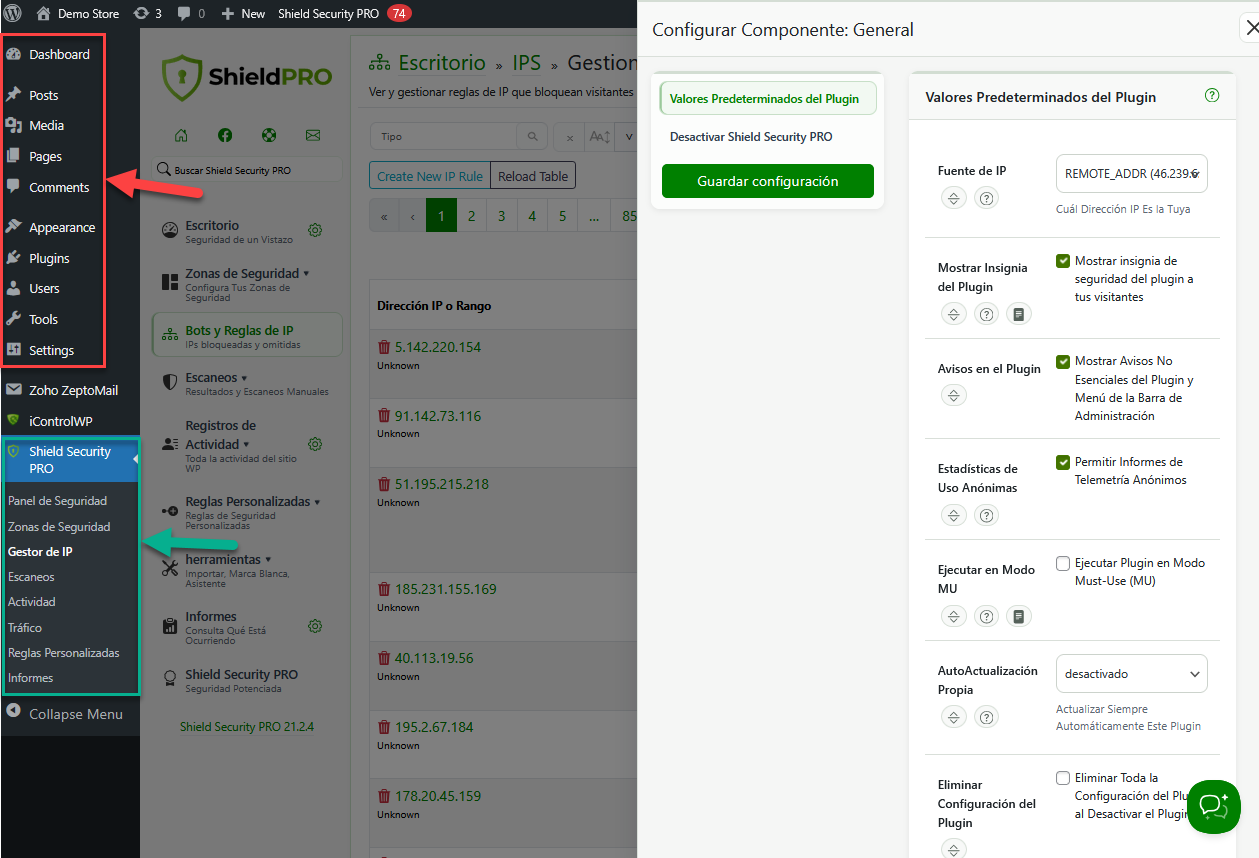The image size is (1259, 858).
Task: Open the document icon under Mostrar Insignia del Plugin
Action: [1018, 314]
